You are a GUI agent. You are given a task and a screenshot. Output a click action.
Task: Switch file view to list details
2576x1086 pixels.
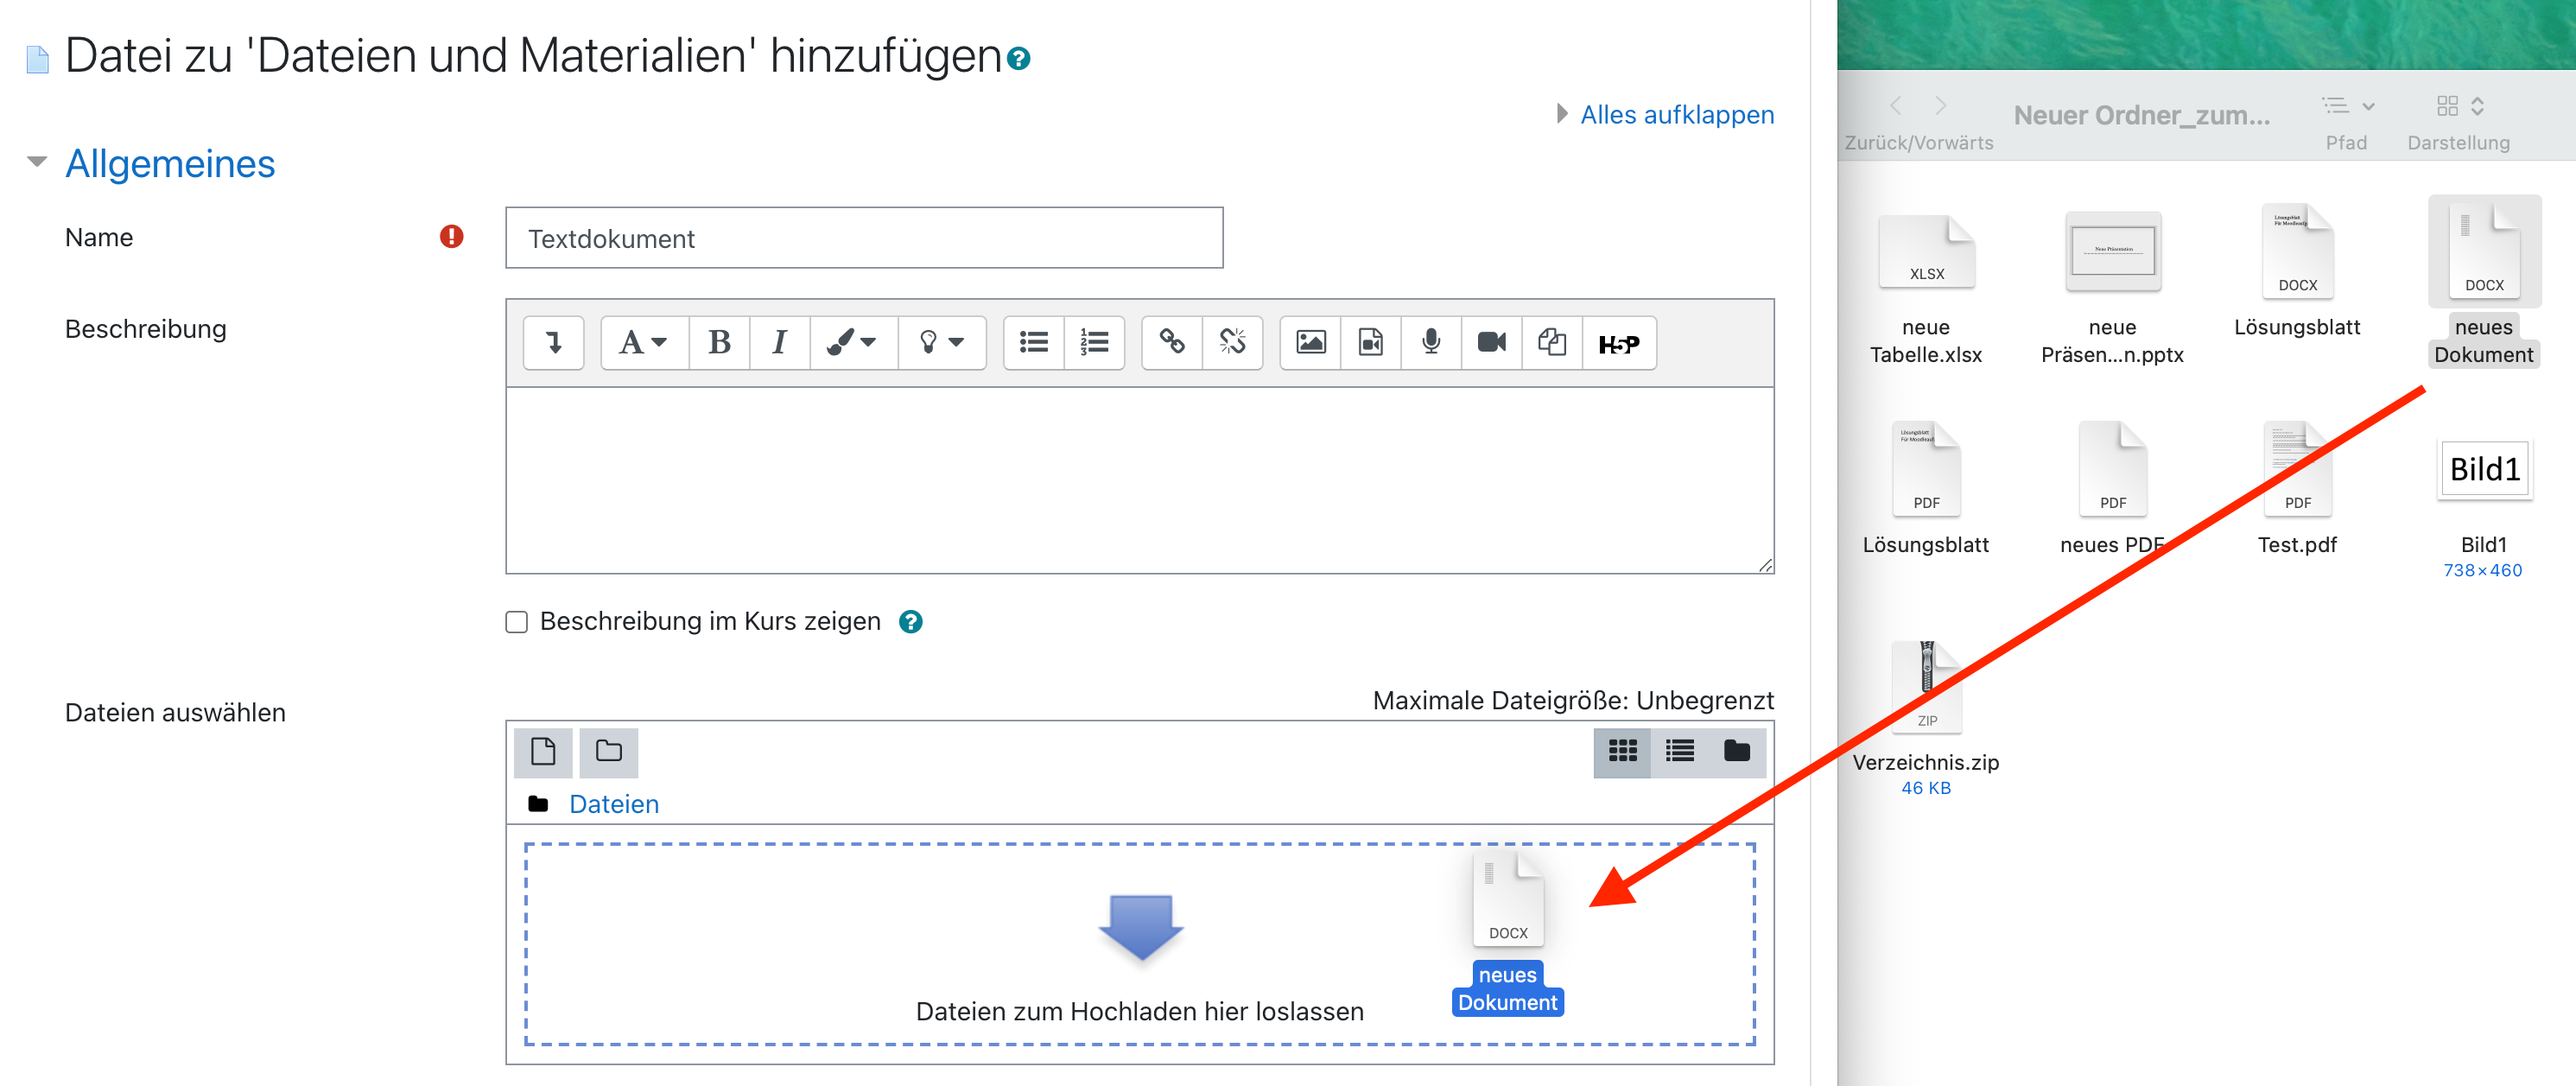tap(1679, 751)
